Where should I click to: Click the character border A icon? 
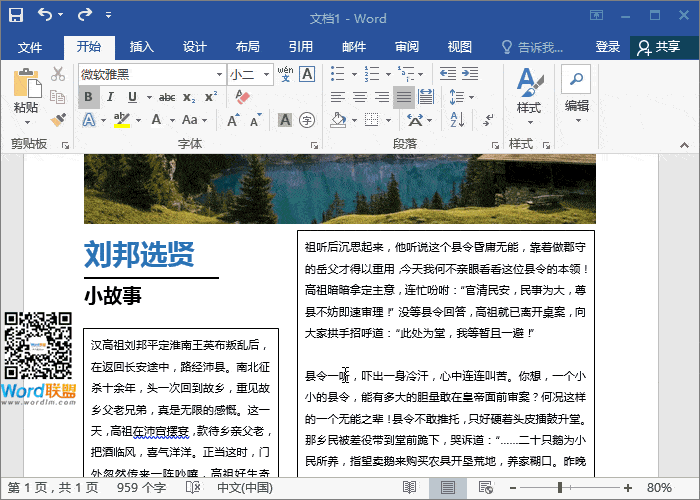pyautogui.click(x=307, y=74)
